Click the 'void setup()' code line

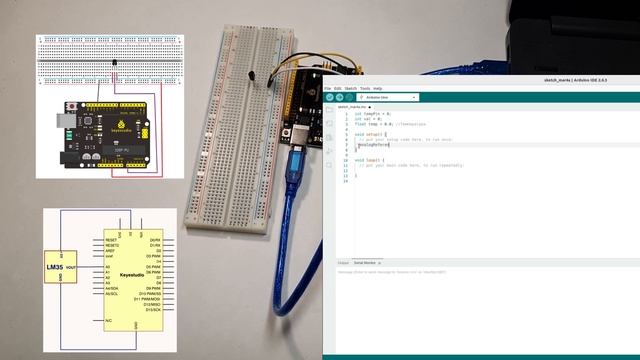pos(370,134)
